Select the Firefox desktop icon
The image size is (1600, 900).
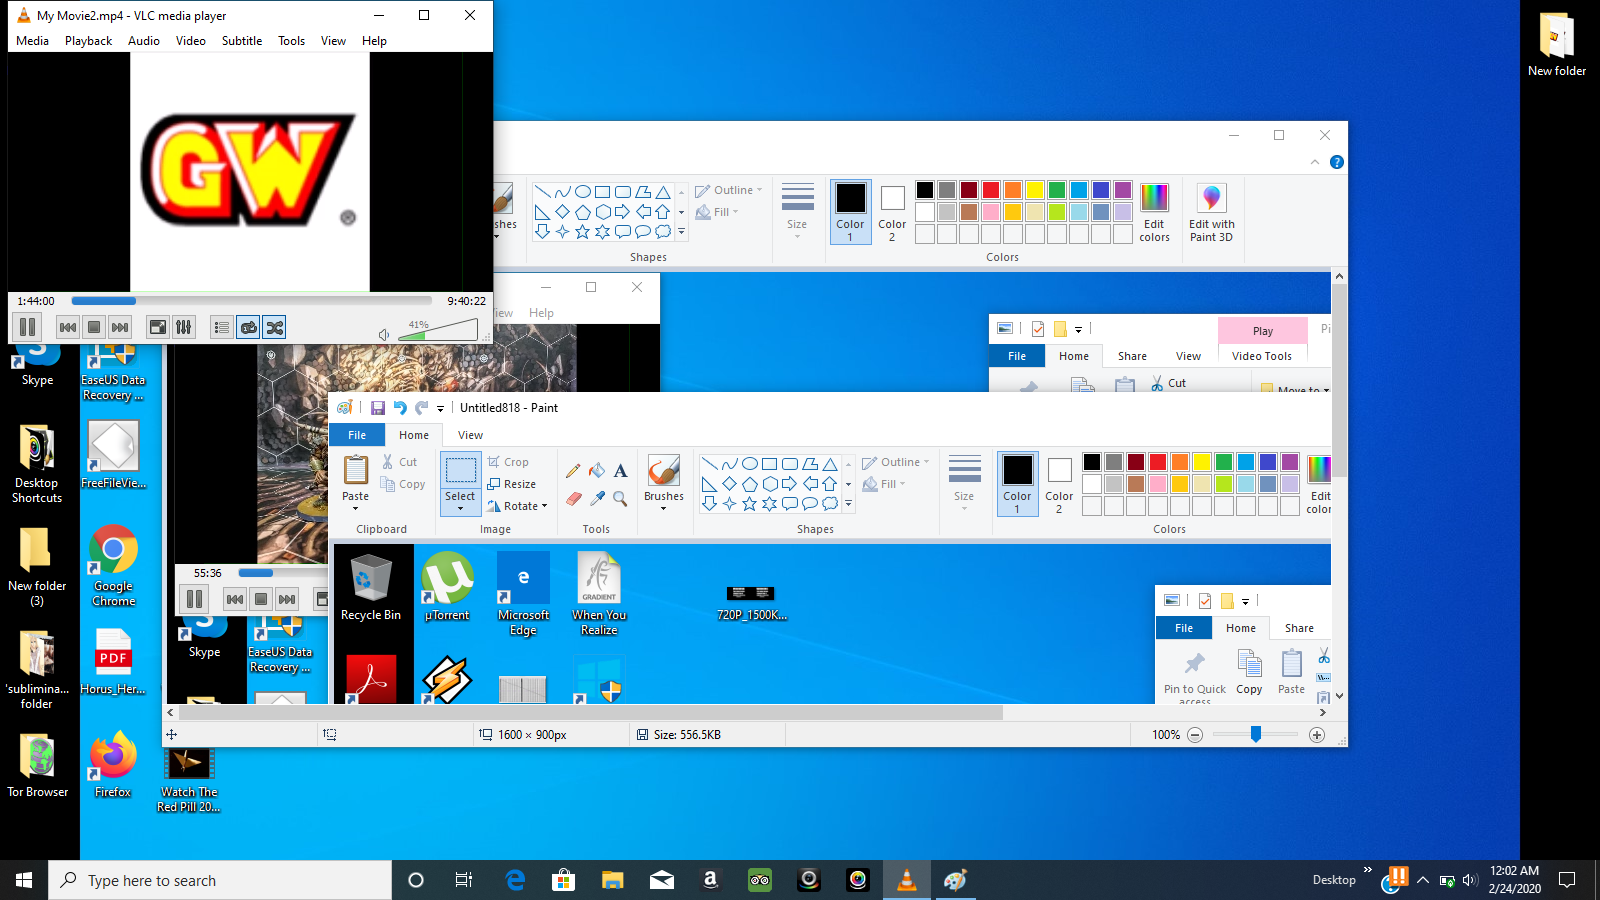click(113, 766)
